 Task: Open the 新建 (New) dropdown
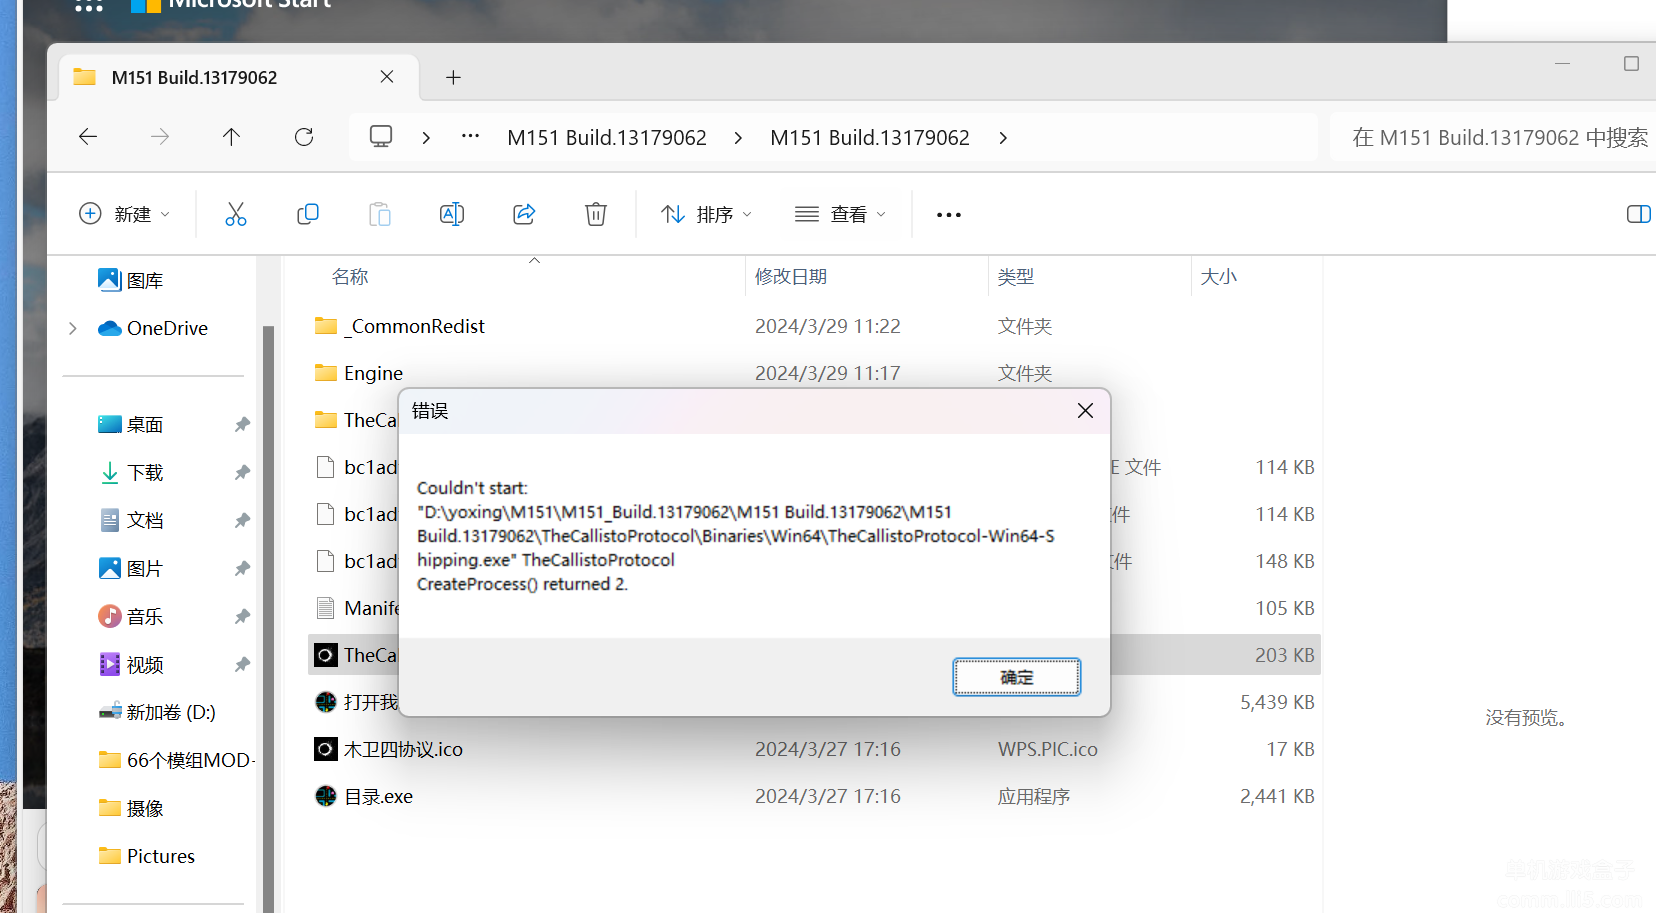point(125,214)
